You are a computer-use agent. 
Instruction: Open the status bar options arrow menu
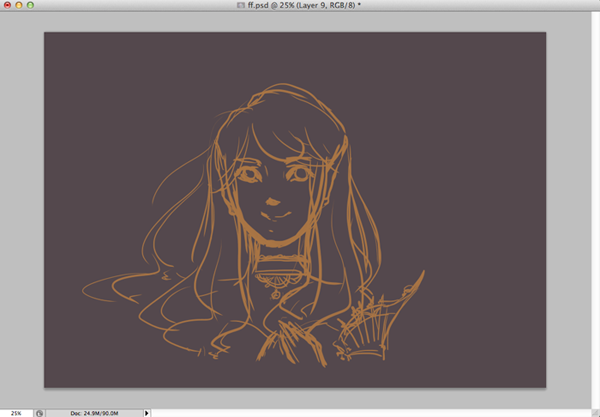tap(147, 413)
